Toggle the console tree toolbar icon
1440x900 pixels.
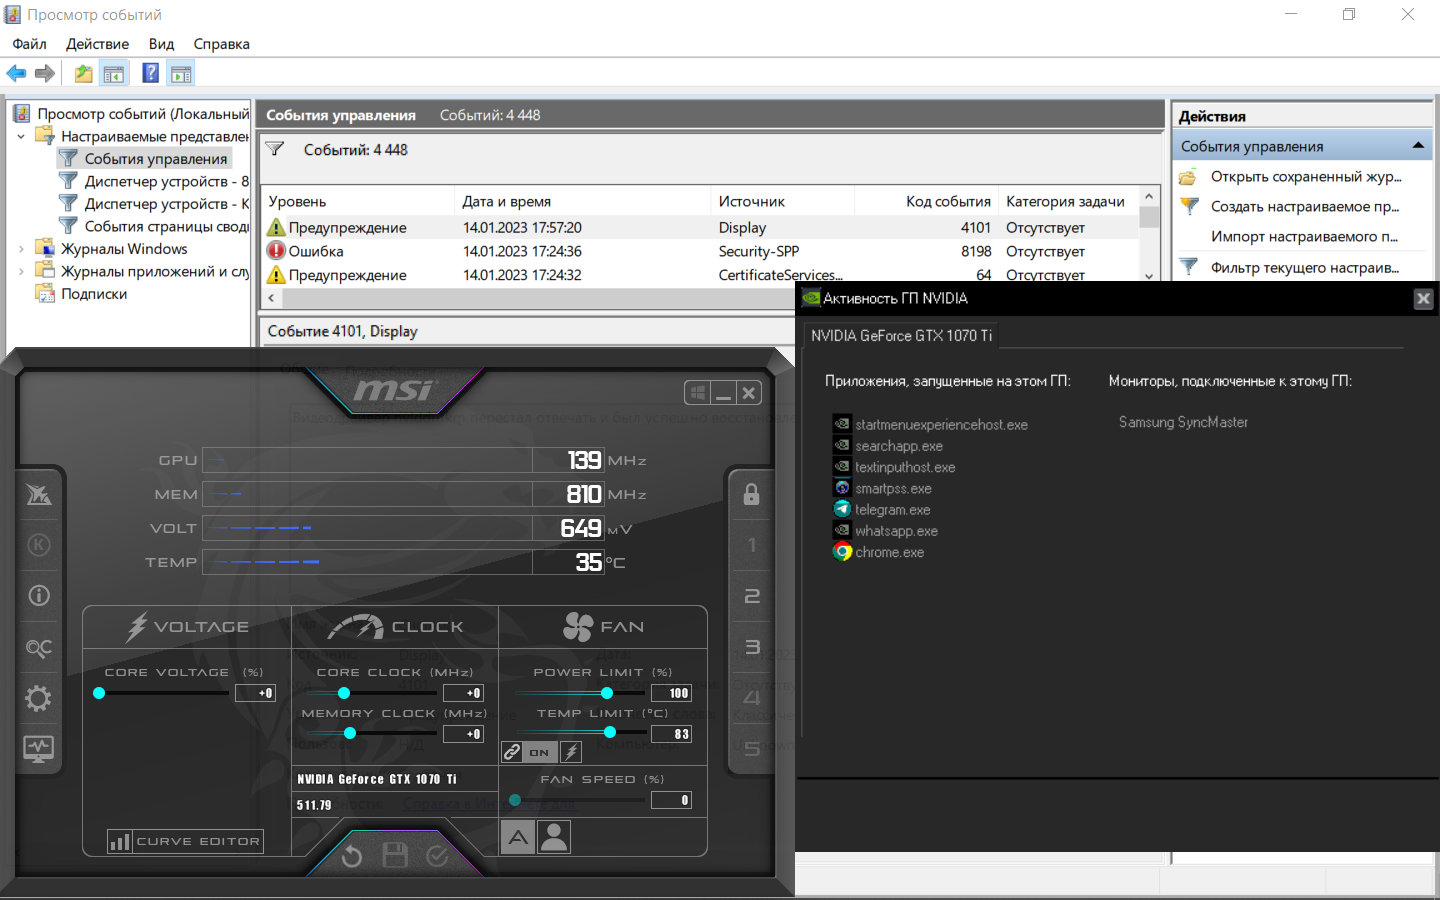[x=114, y=73]
